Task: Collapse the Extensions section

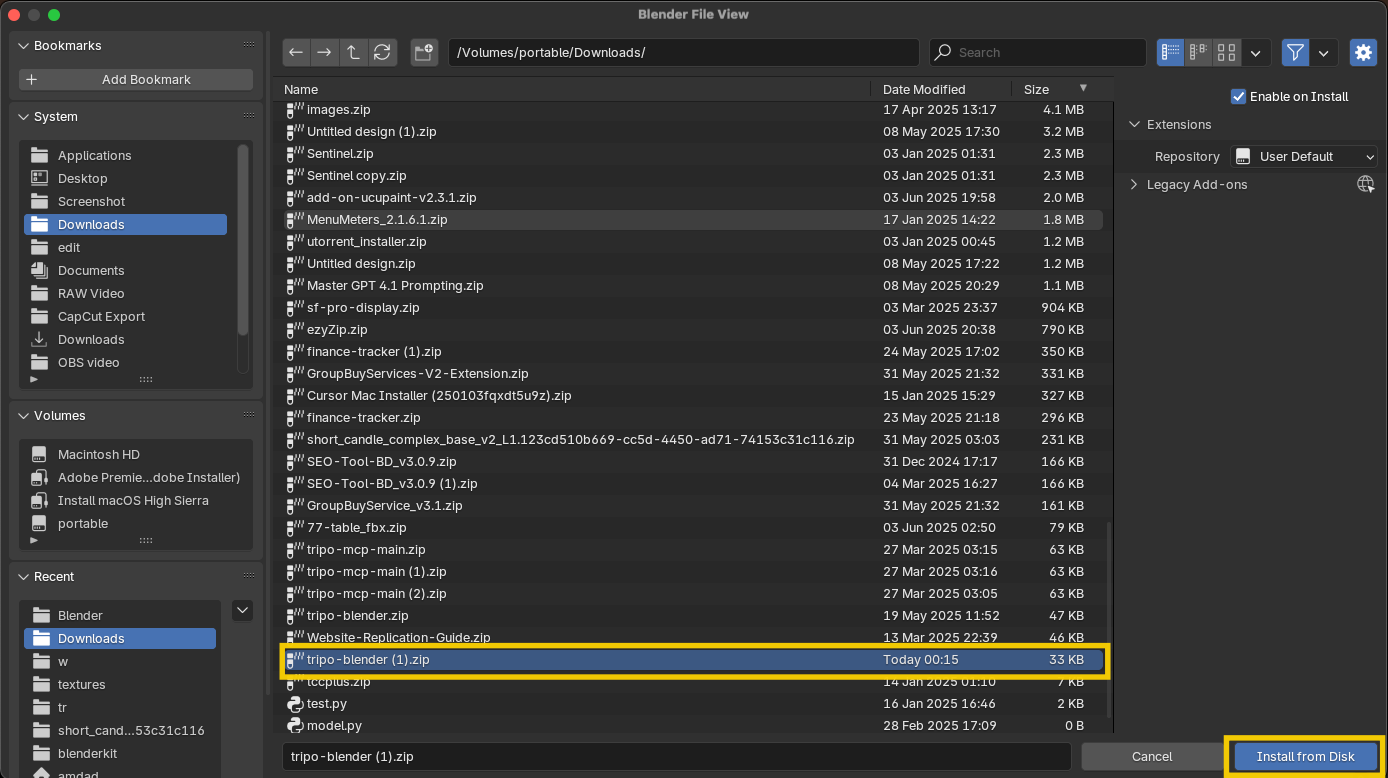Action: 1134,124
